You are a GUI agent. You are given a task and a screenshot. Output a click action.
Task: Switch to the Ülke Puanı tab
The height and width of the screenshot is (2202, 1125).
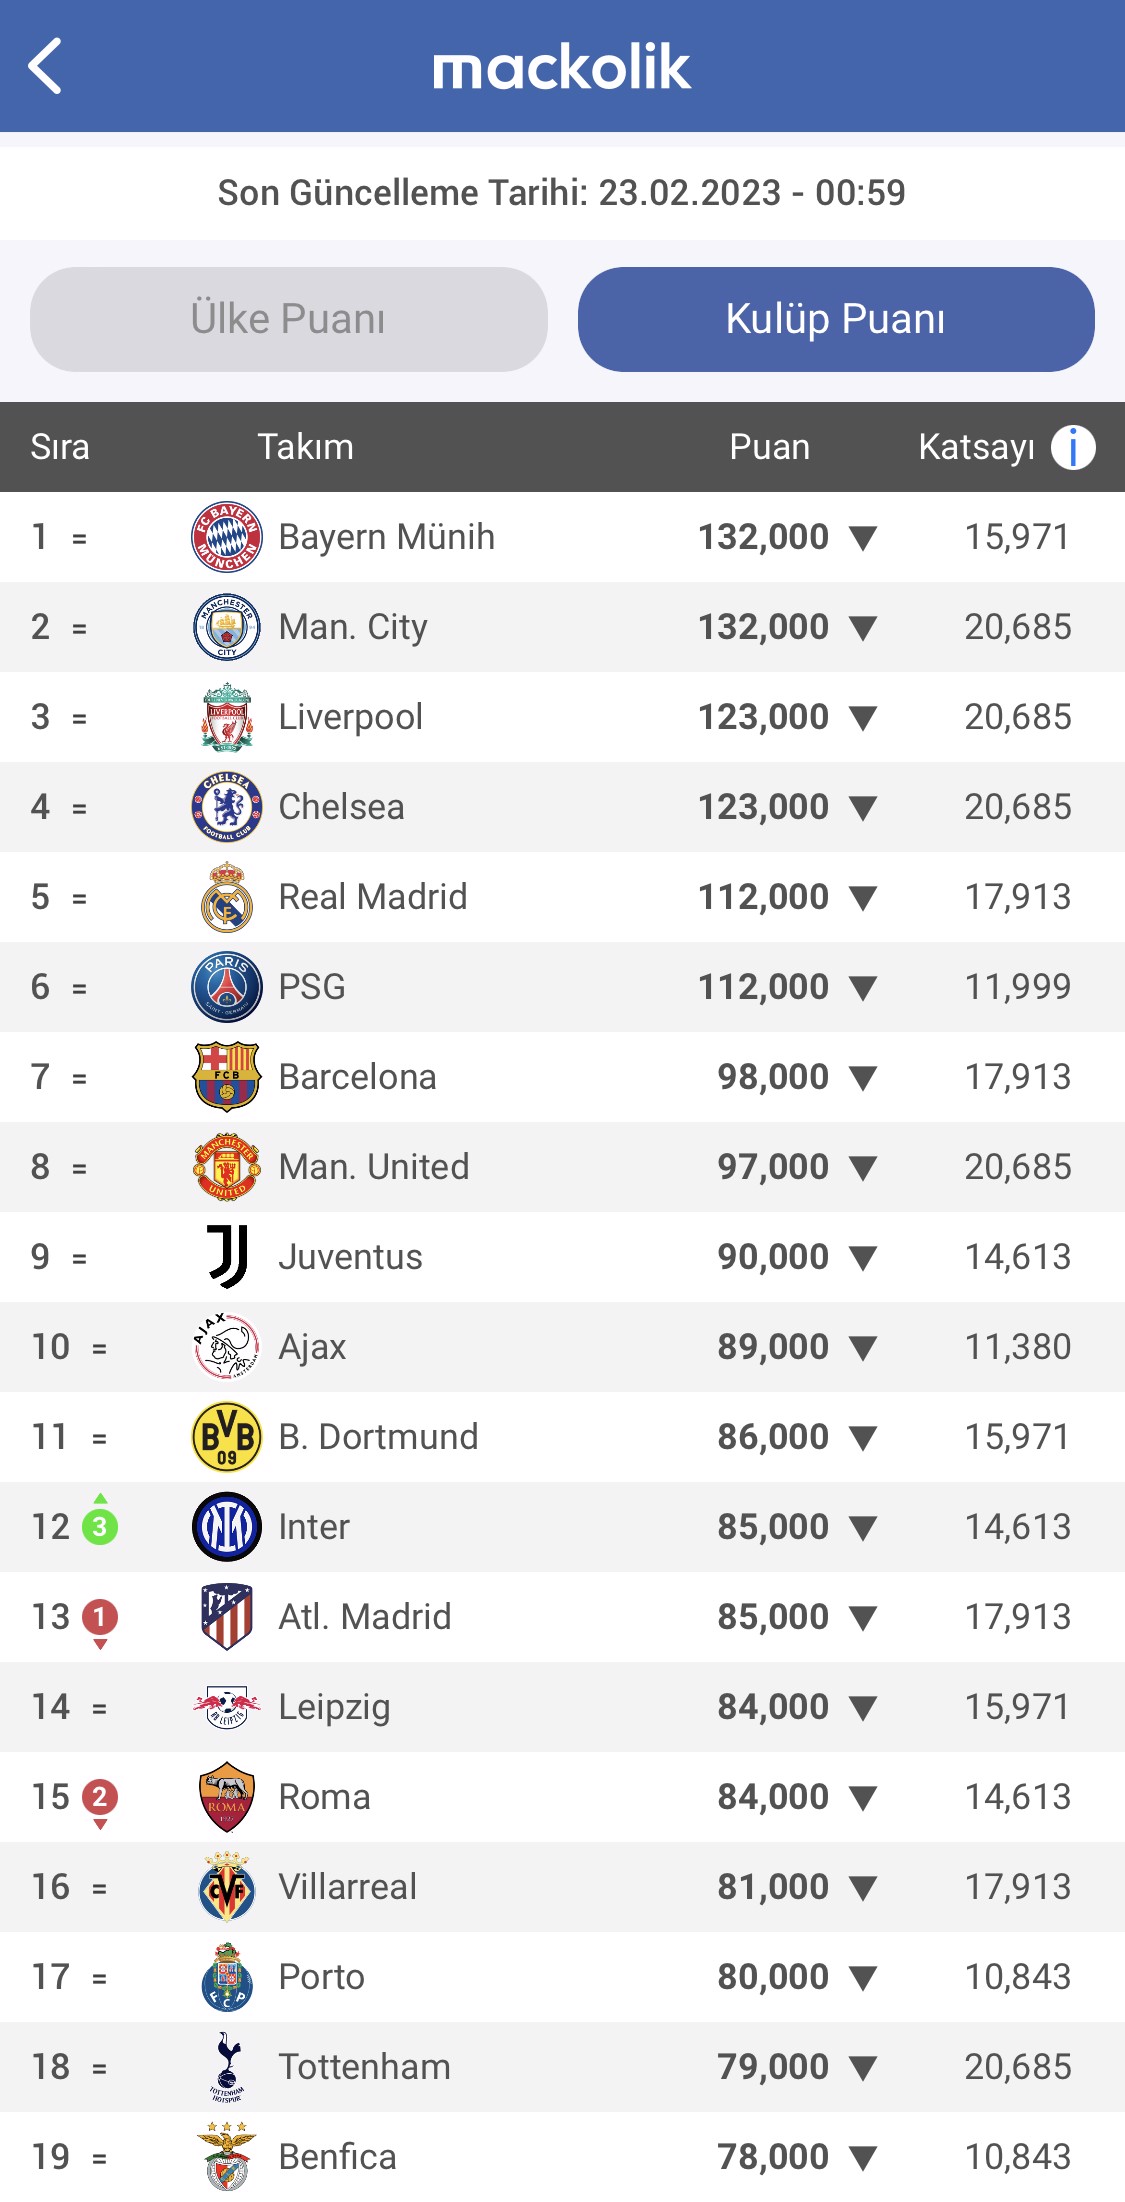coord(287,319)
